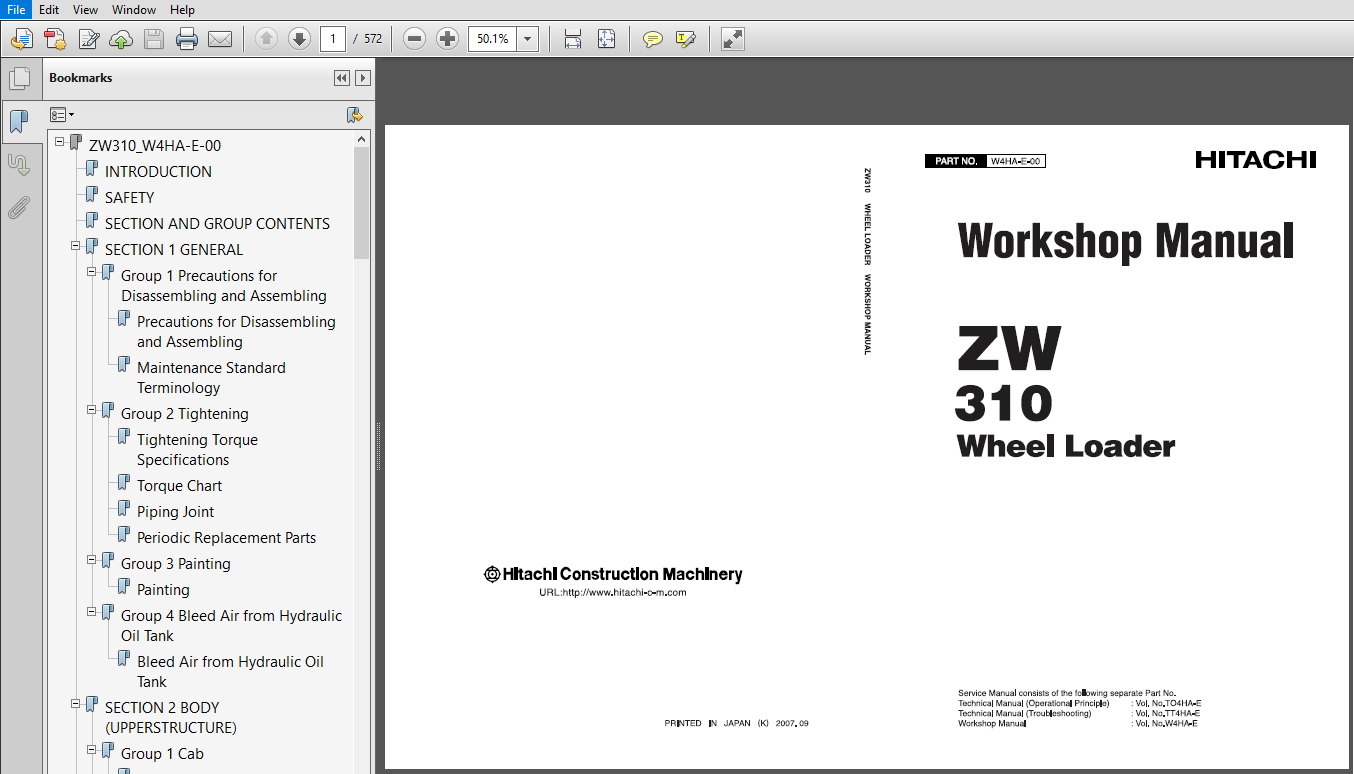Open the Signatures panel
The width and height of the screenshot is (1354, 774).
click(19, 165)
